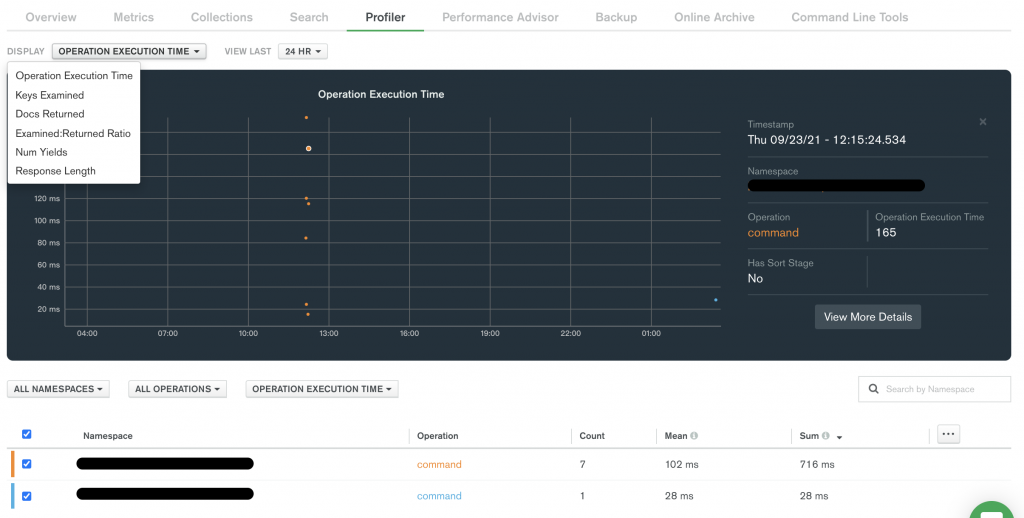Open the green chat bubble icon
Screen dimensions: 1024x518
tap(993, 512)
